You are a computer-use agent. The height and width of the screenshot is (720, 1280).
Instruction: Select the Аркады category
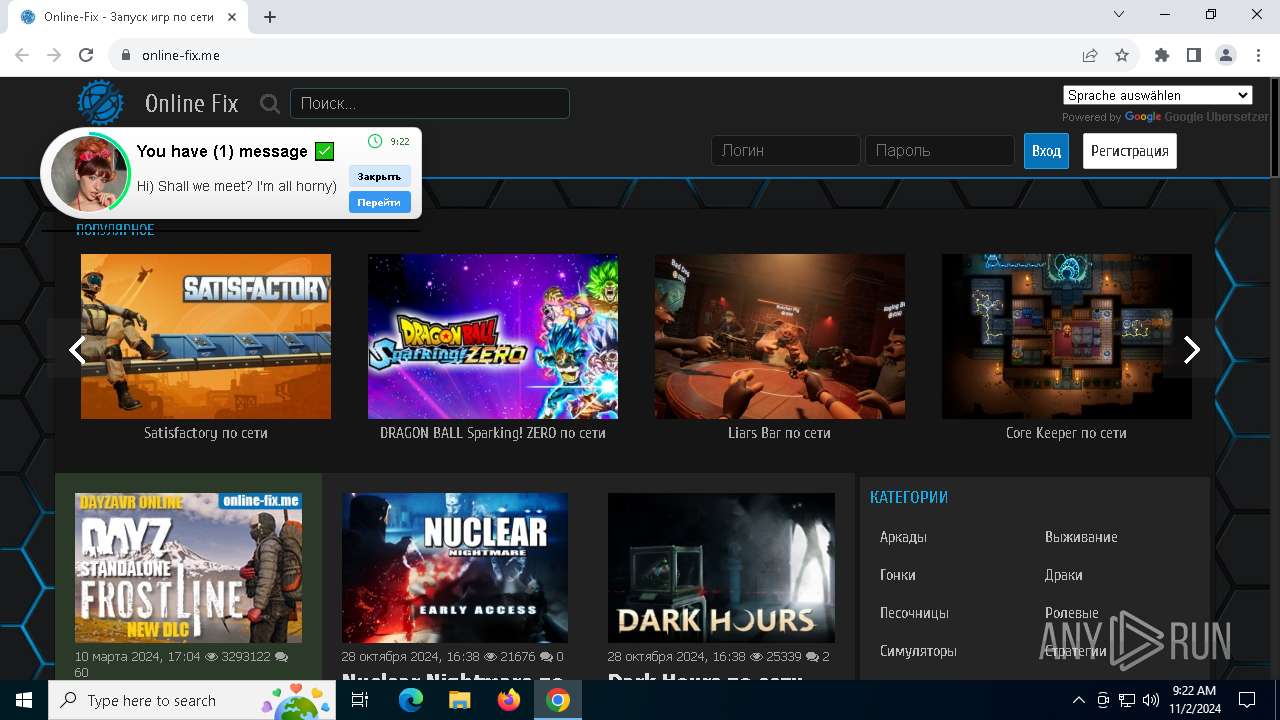(903, 537)
